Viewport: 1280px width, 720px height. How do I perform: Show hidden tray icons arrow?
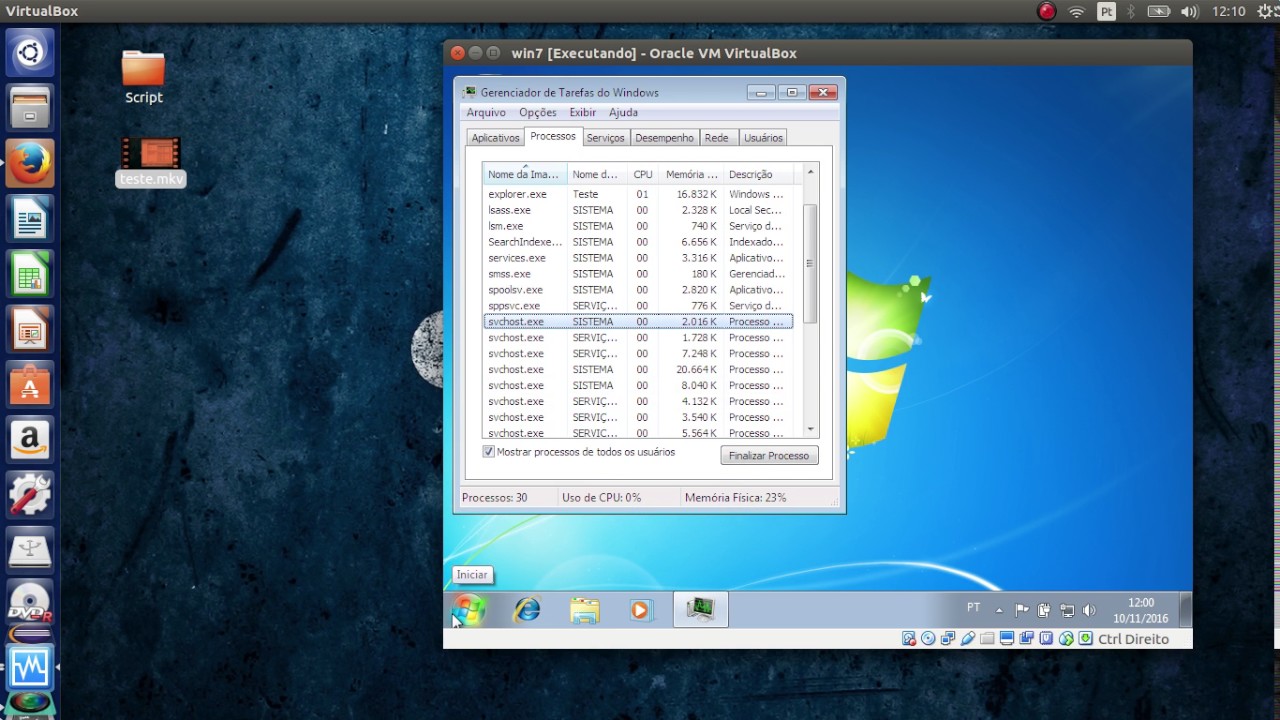[998, 610]
